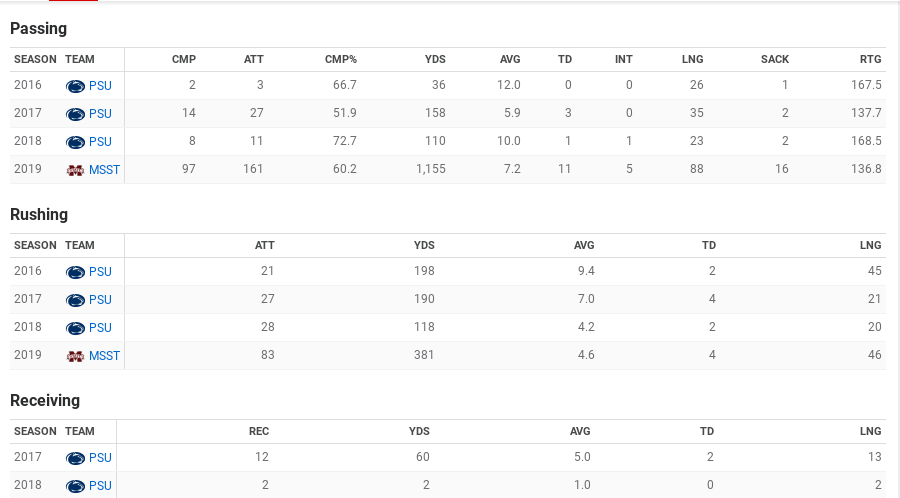Click Penn State logo in 2018 passing row
Image resolution: width=900 pixels, height=498 pixels.
pyautogui.click(x=75, y=142)
